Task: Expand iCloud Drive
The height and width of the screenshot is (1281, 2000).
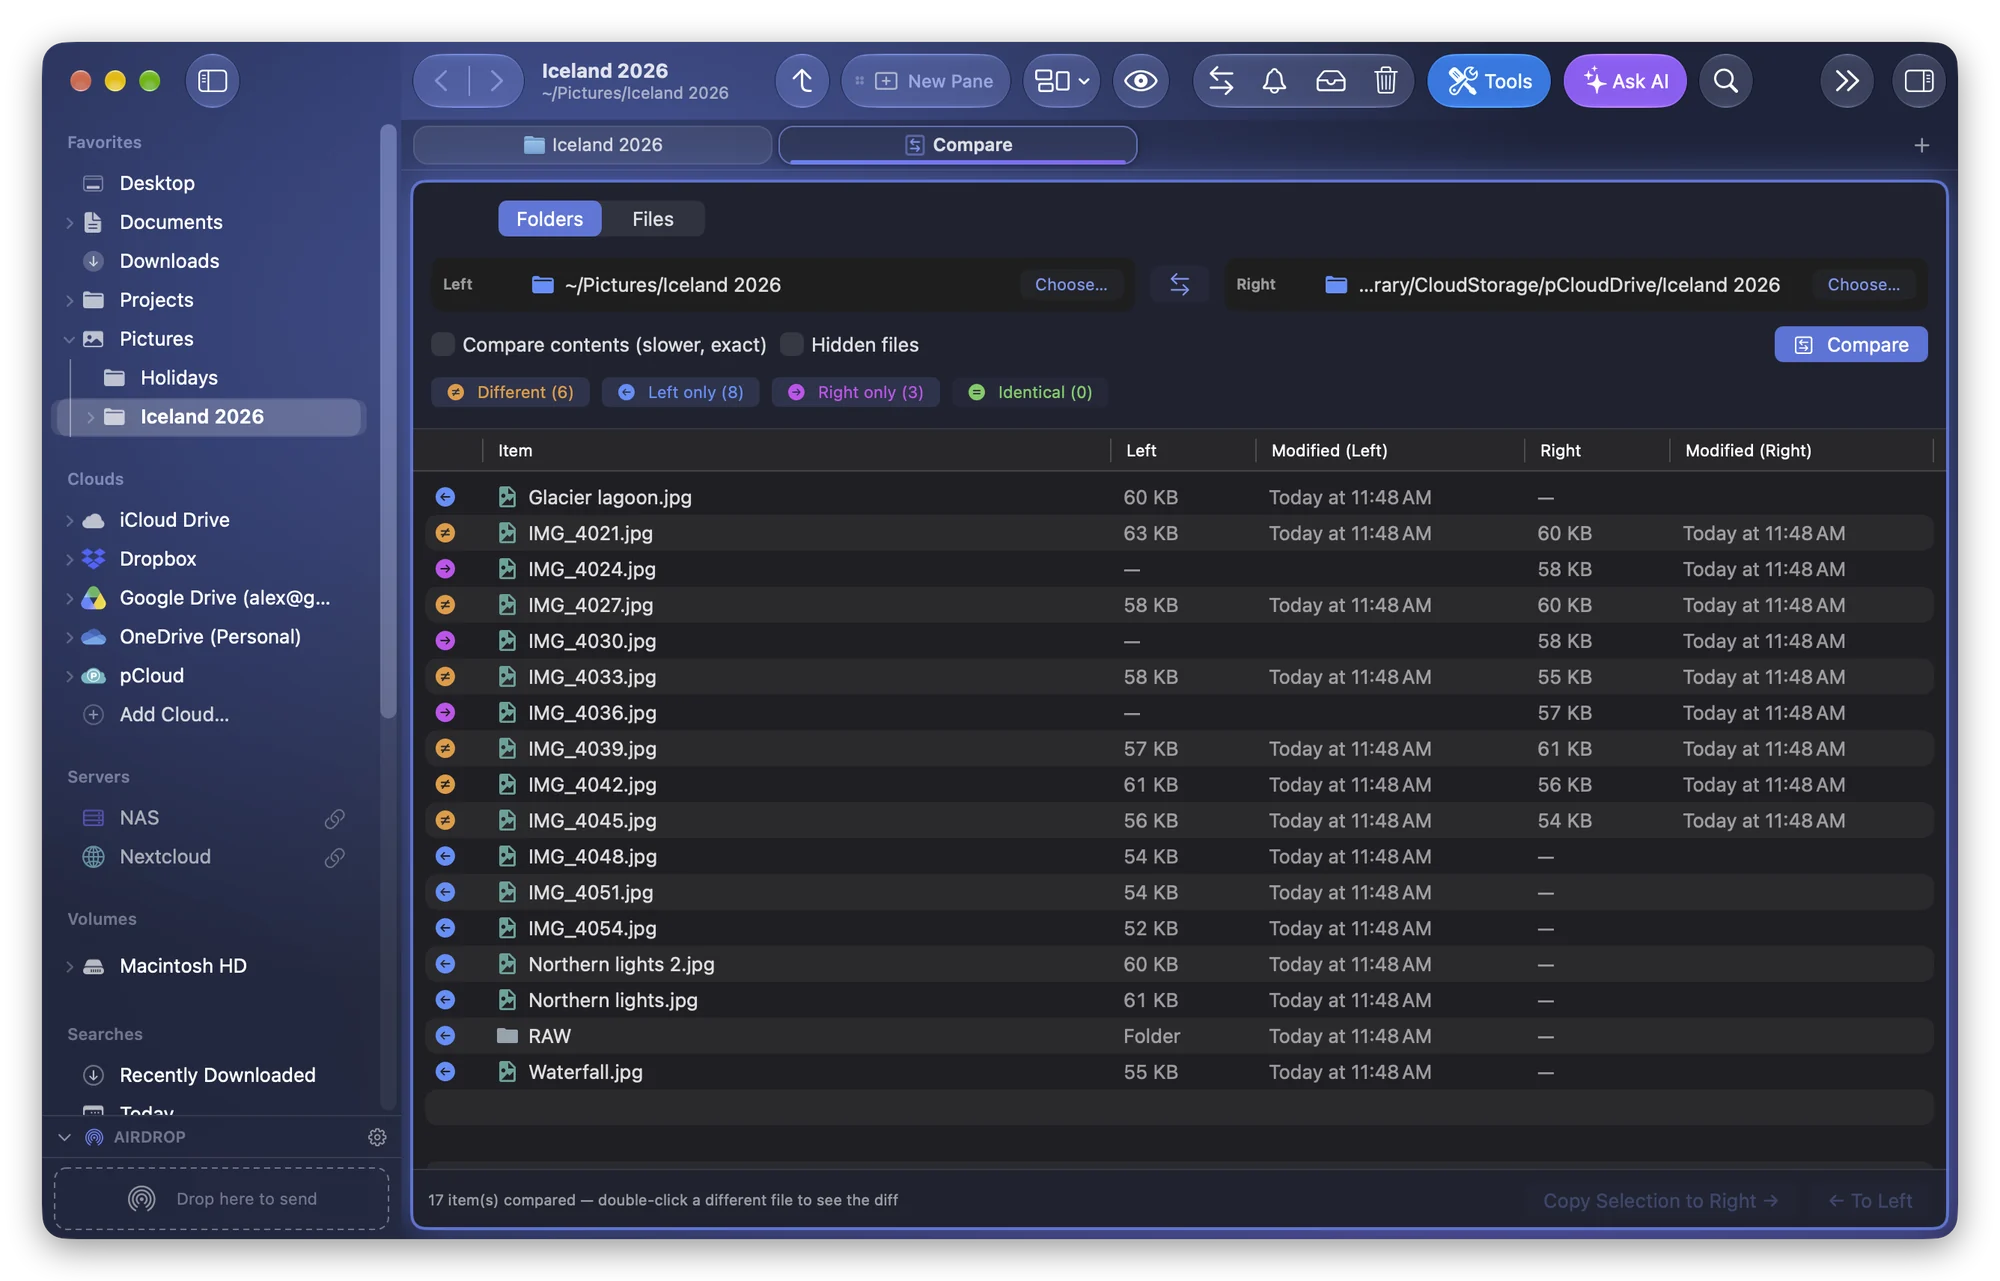Action: click(x=70, y=521)
